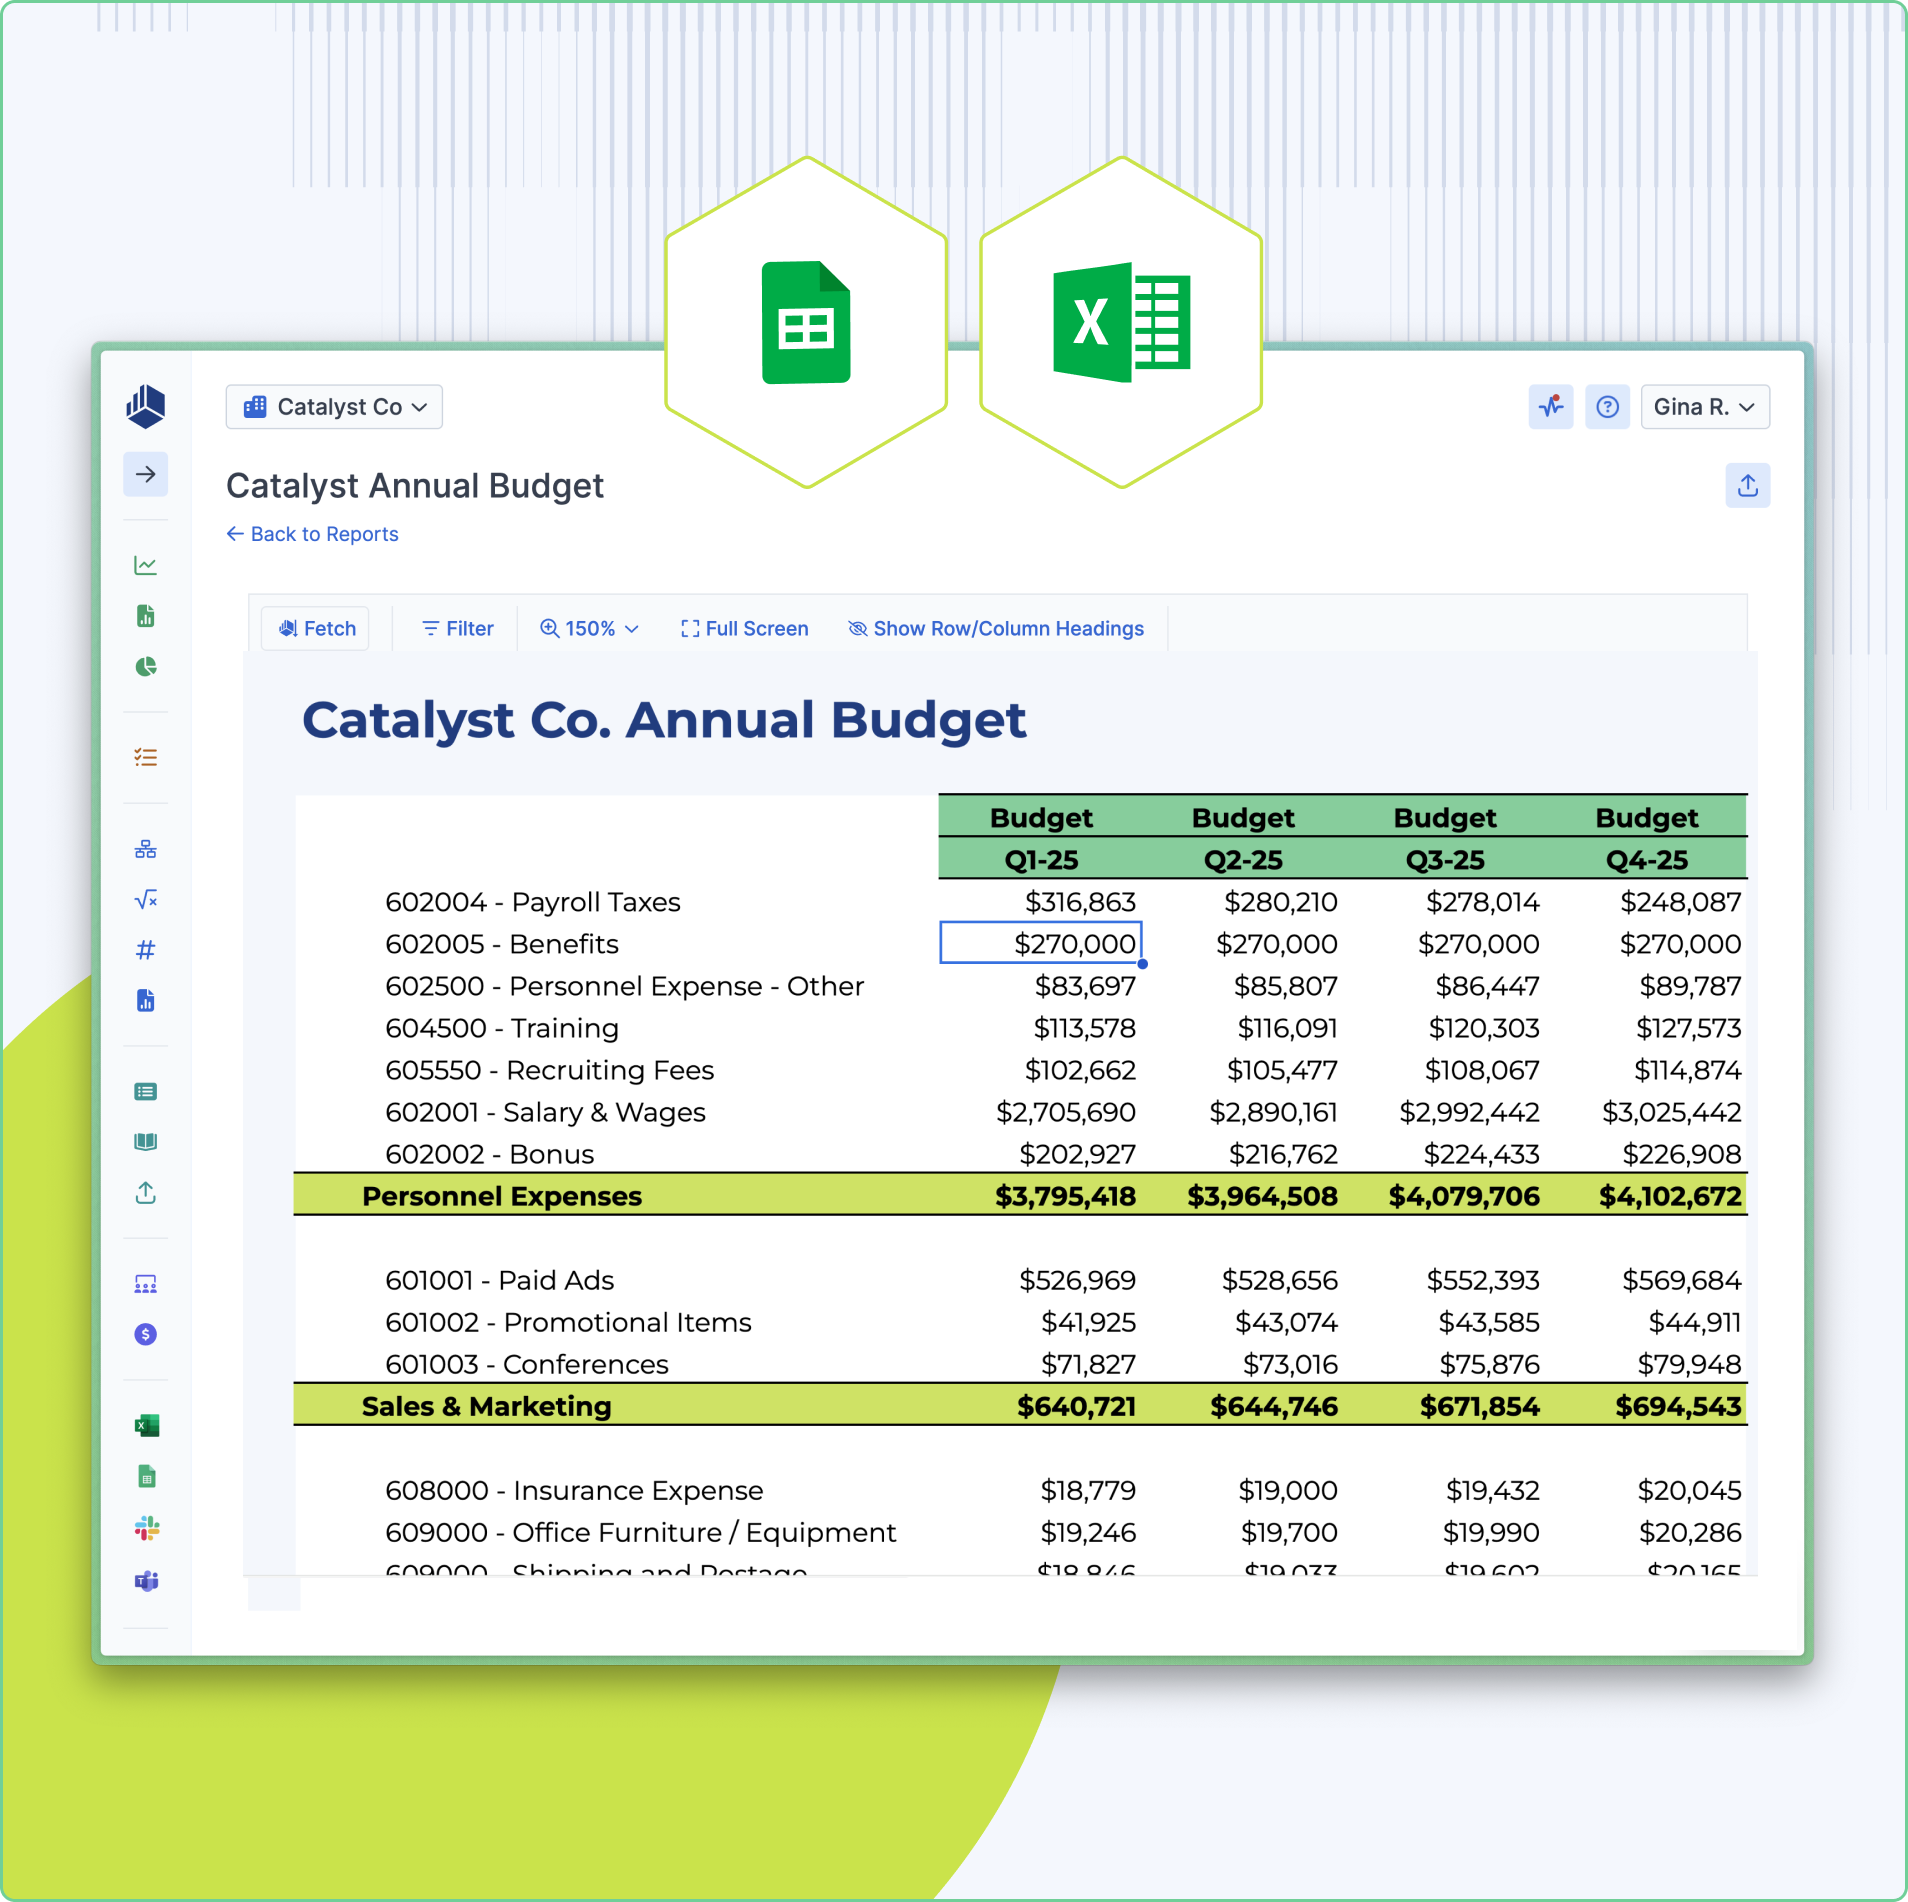Select the '604500 - Training' row label
This screenshot has height=1902, width=1908.
point(502,1028)
